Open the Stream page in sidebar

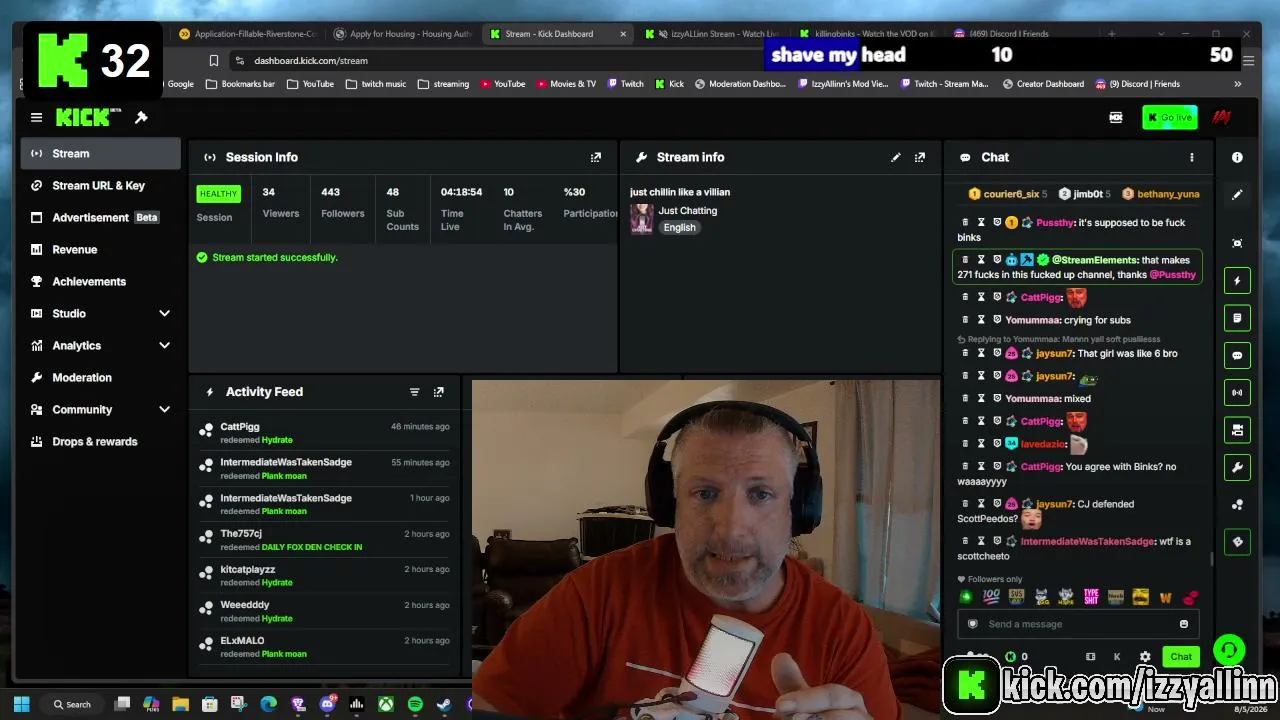[x=100, y=154]
